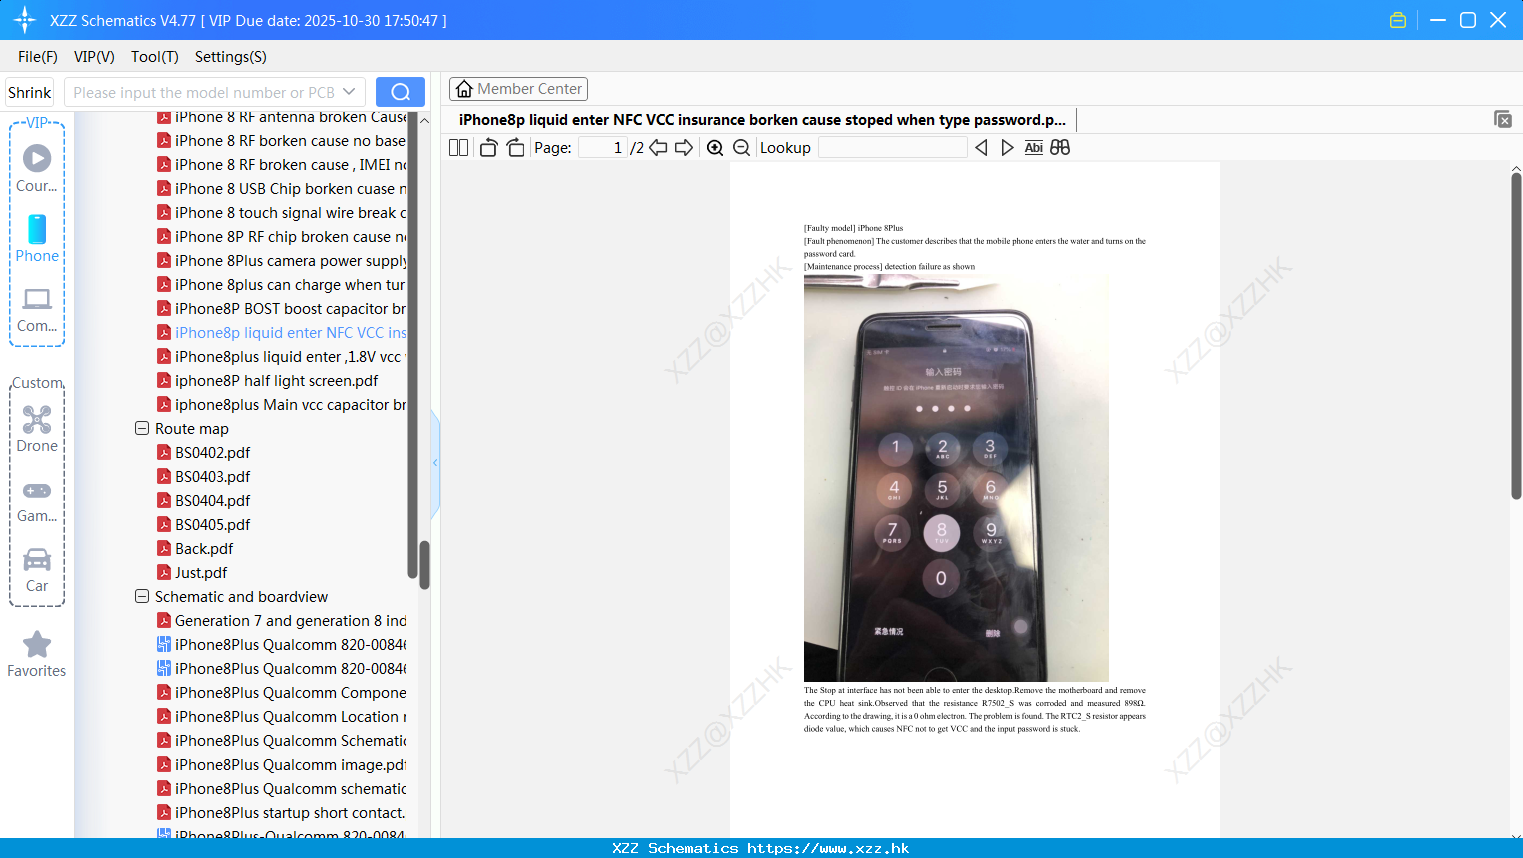Rotate page clockwise
Image resolution: width=1523 pixels, height=858 pixels.
(x=515, y=148)
